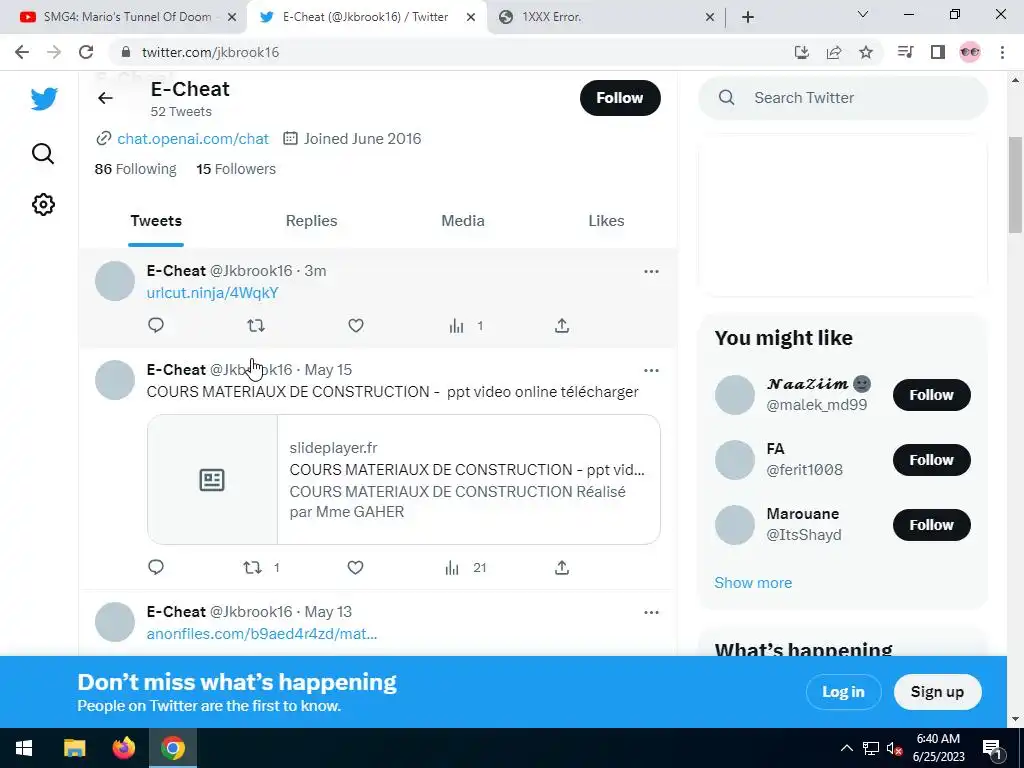
Task: Close the 1XXX Error tab
Action: (x=710, y=18)
